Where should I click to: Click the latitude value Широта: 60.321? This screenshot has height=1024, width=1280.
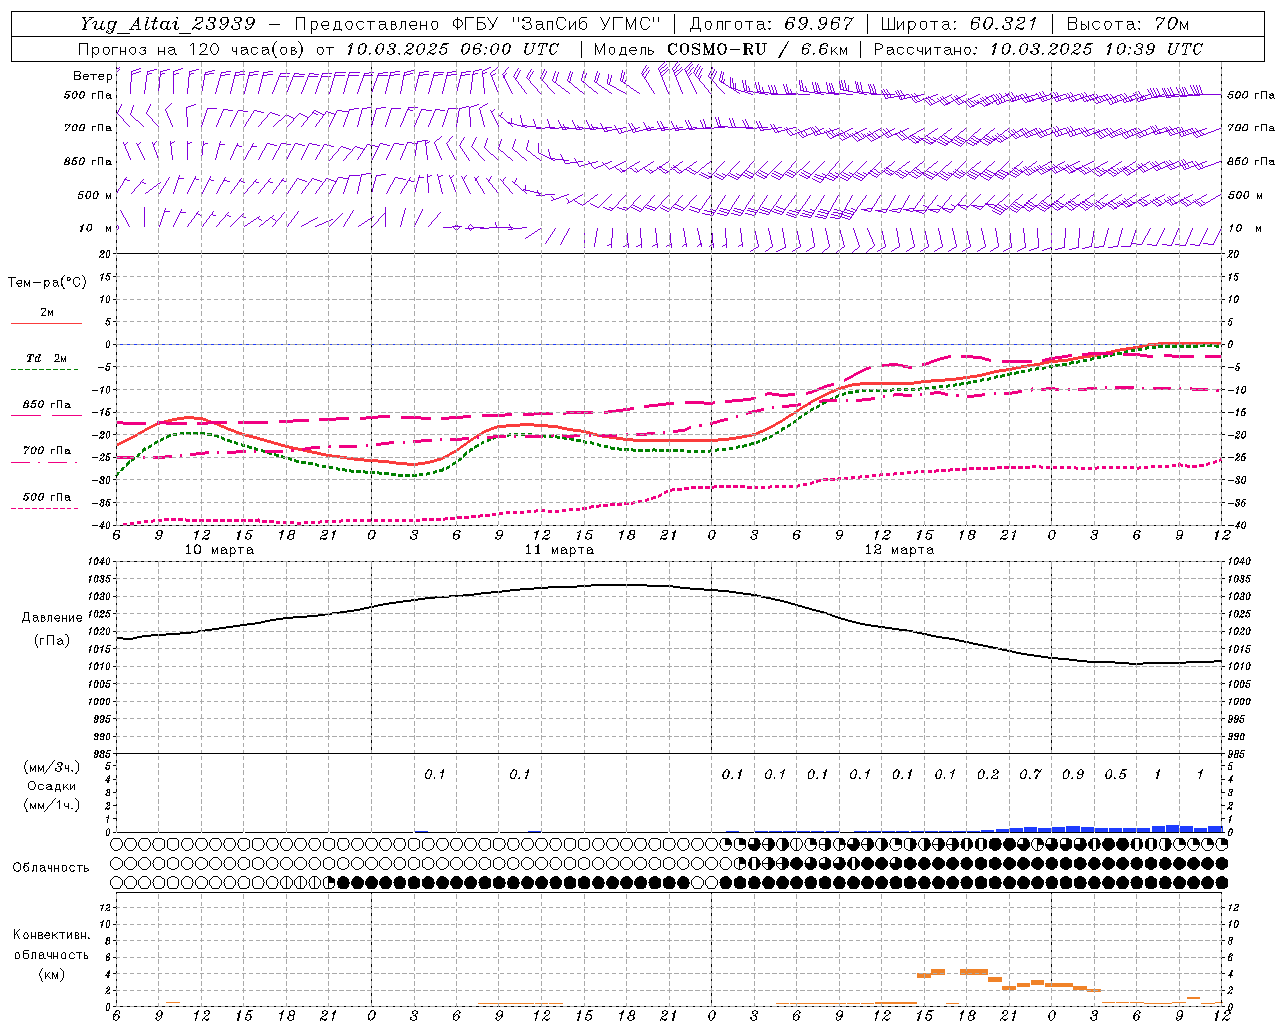959,24
